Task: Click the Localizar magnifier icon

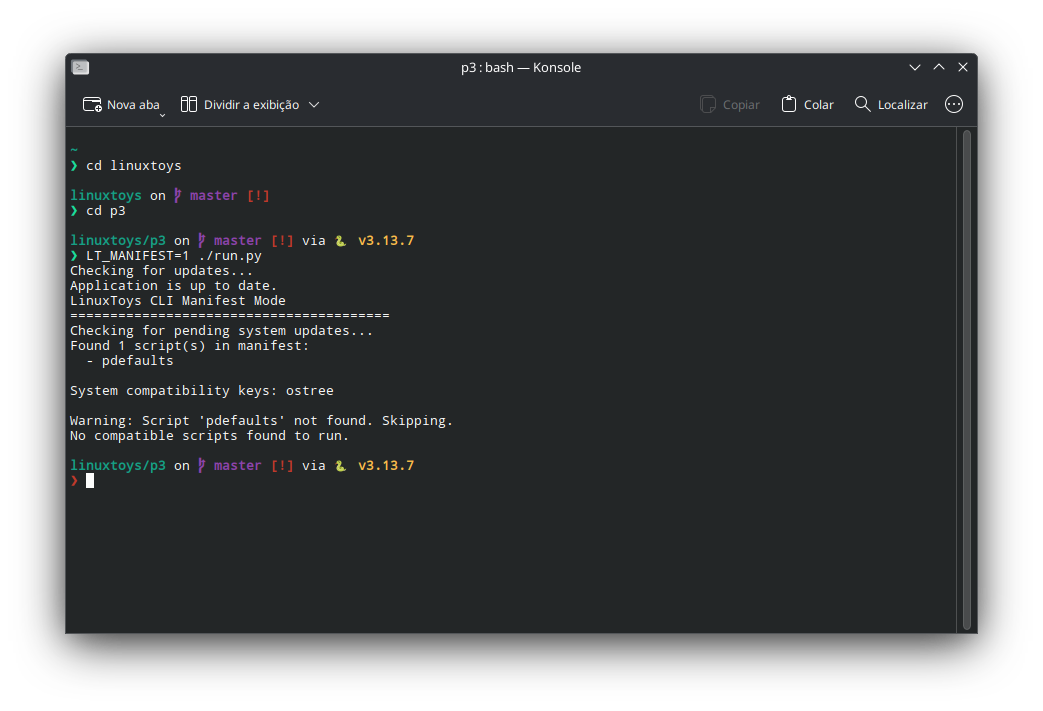Action: (x=861, y=103)
